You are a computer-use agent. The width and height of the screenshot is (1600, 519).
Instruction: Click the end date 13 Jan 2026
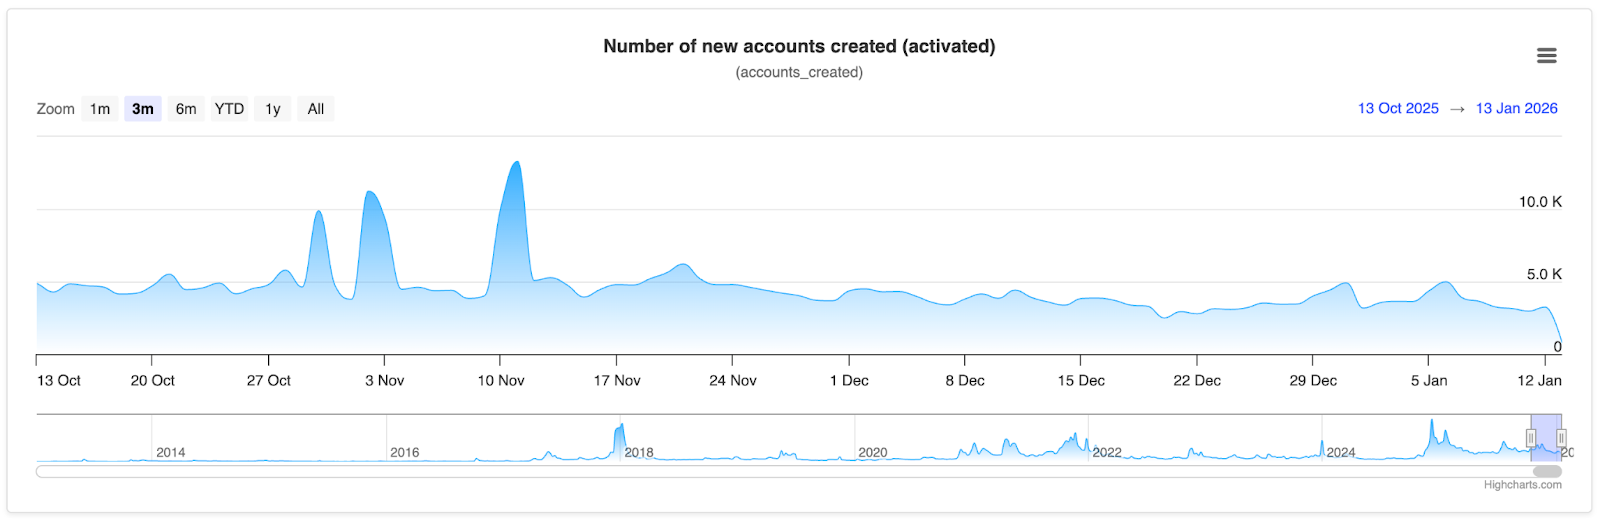[x=1516, y=109]
